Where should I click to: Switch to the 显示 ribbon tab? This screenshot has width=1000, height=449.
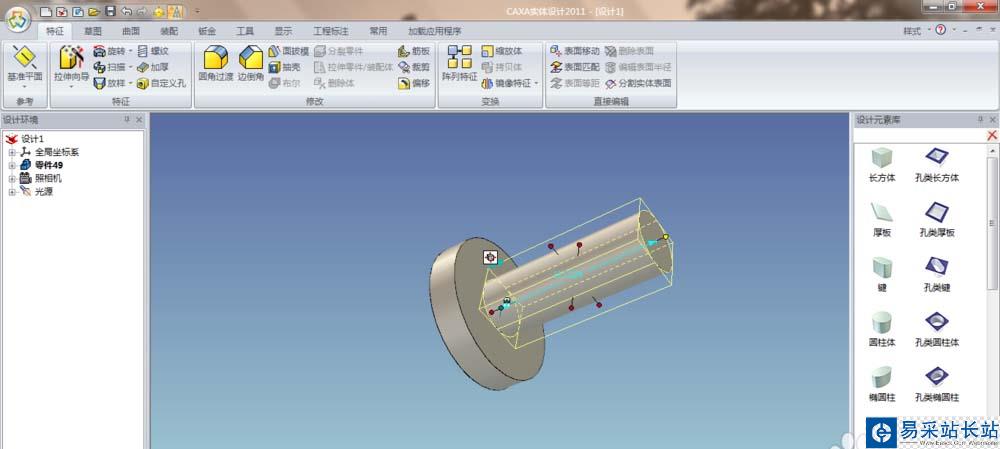(284, 31)
